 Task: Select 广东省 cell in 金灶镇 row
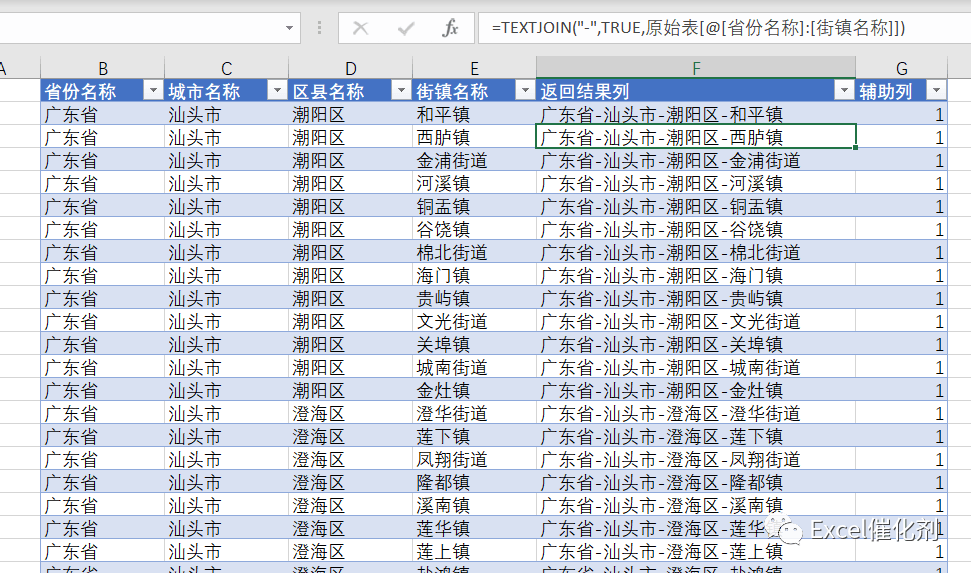(103, 390)
